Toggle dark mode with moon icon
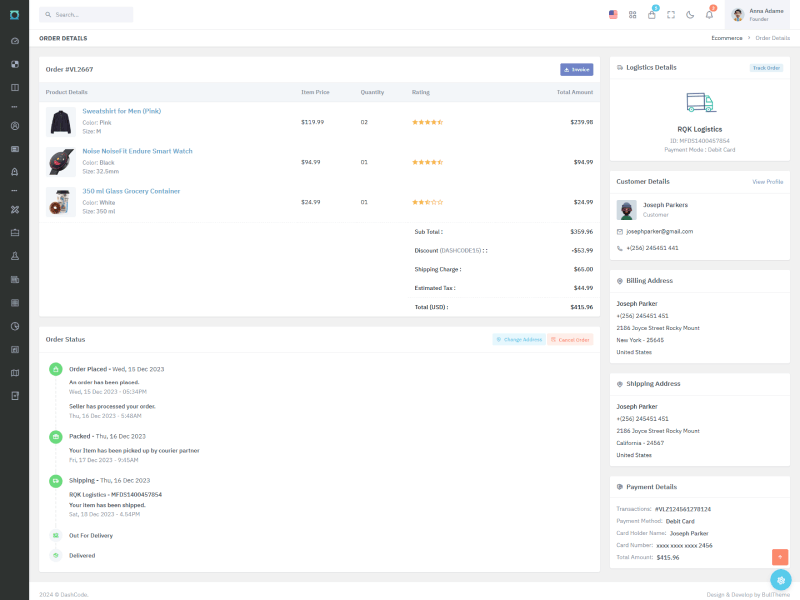Image resolution: width=800 pixels, height=600 pixels. pos(690,15)
